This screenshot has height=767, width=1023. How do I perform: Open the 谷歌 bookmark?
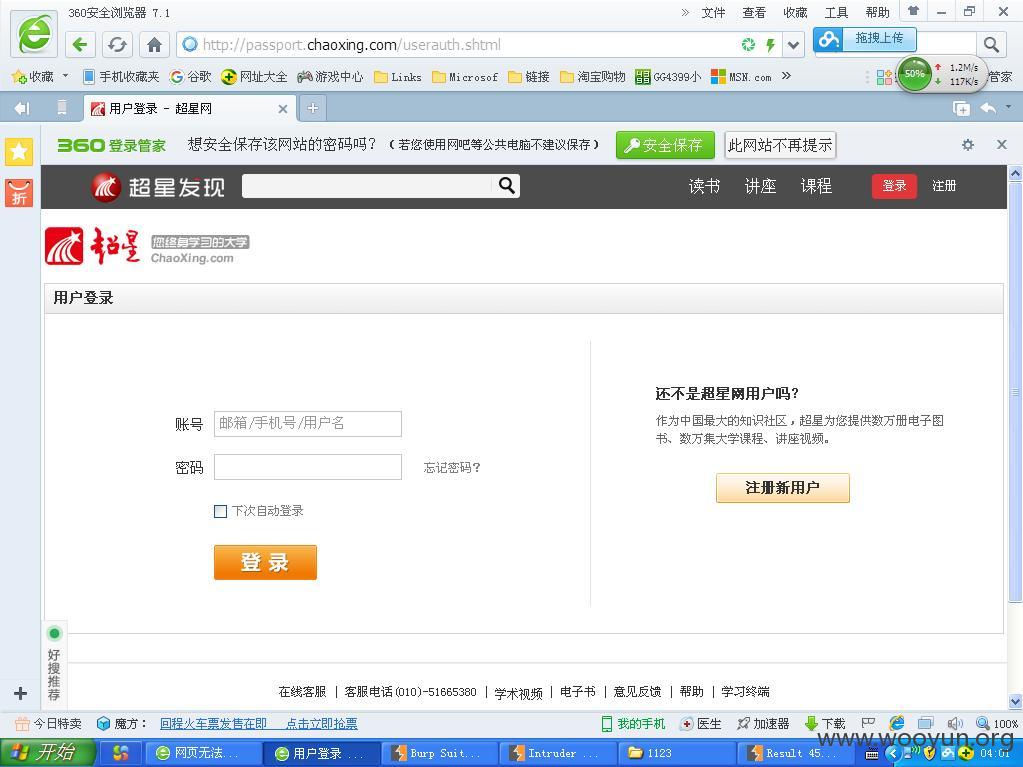click(x=191, y=77)
